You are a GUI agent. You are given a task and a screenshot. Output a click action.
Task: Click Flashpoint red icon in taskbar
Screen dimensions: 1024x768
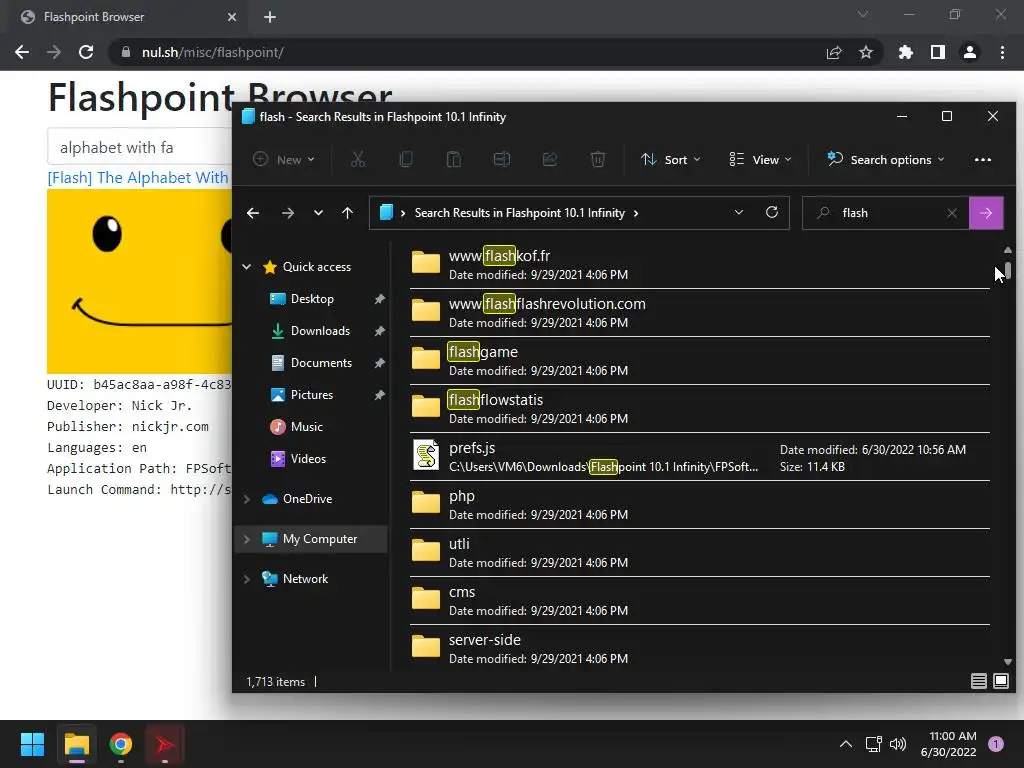(x=165, y=744)
